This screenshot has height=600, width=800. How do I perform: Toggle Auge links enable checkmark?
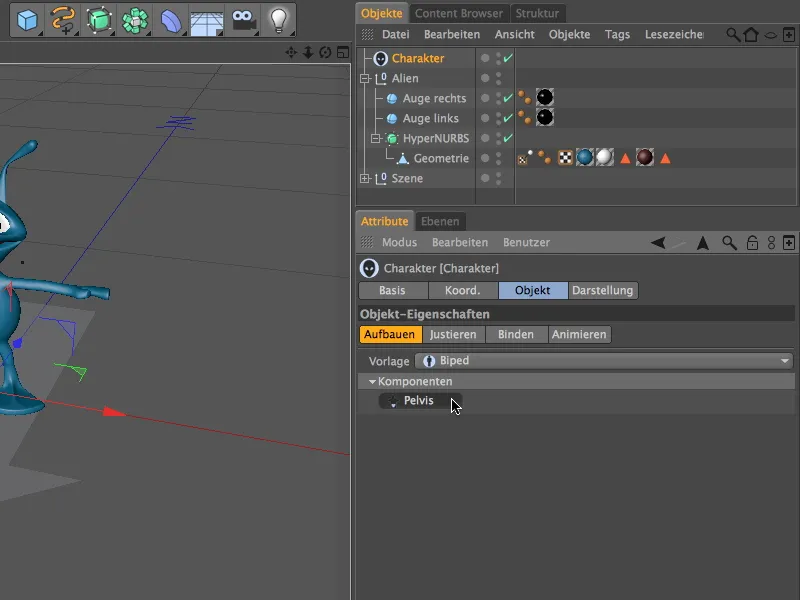[x=508, y=118]
